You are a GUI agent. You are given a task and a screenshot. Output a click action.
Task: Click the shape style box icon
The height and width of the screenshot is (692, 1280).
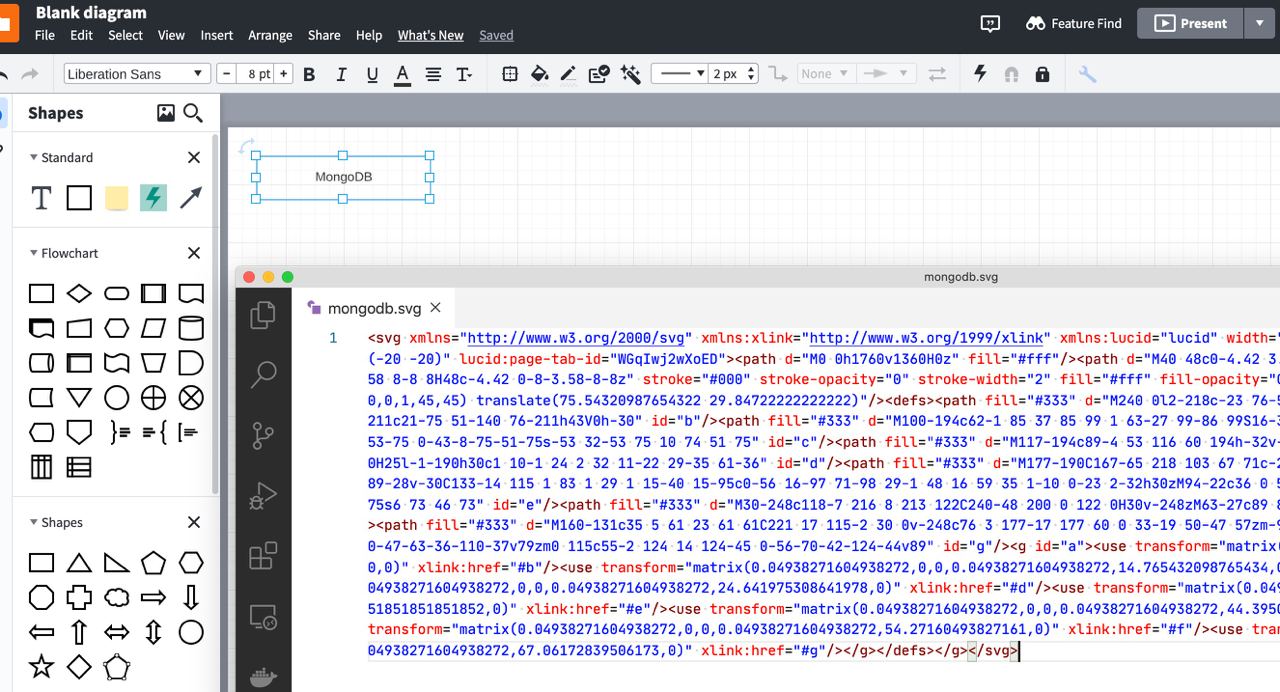point(510,74)
